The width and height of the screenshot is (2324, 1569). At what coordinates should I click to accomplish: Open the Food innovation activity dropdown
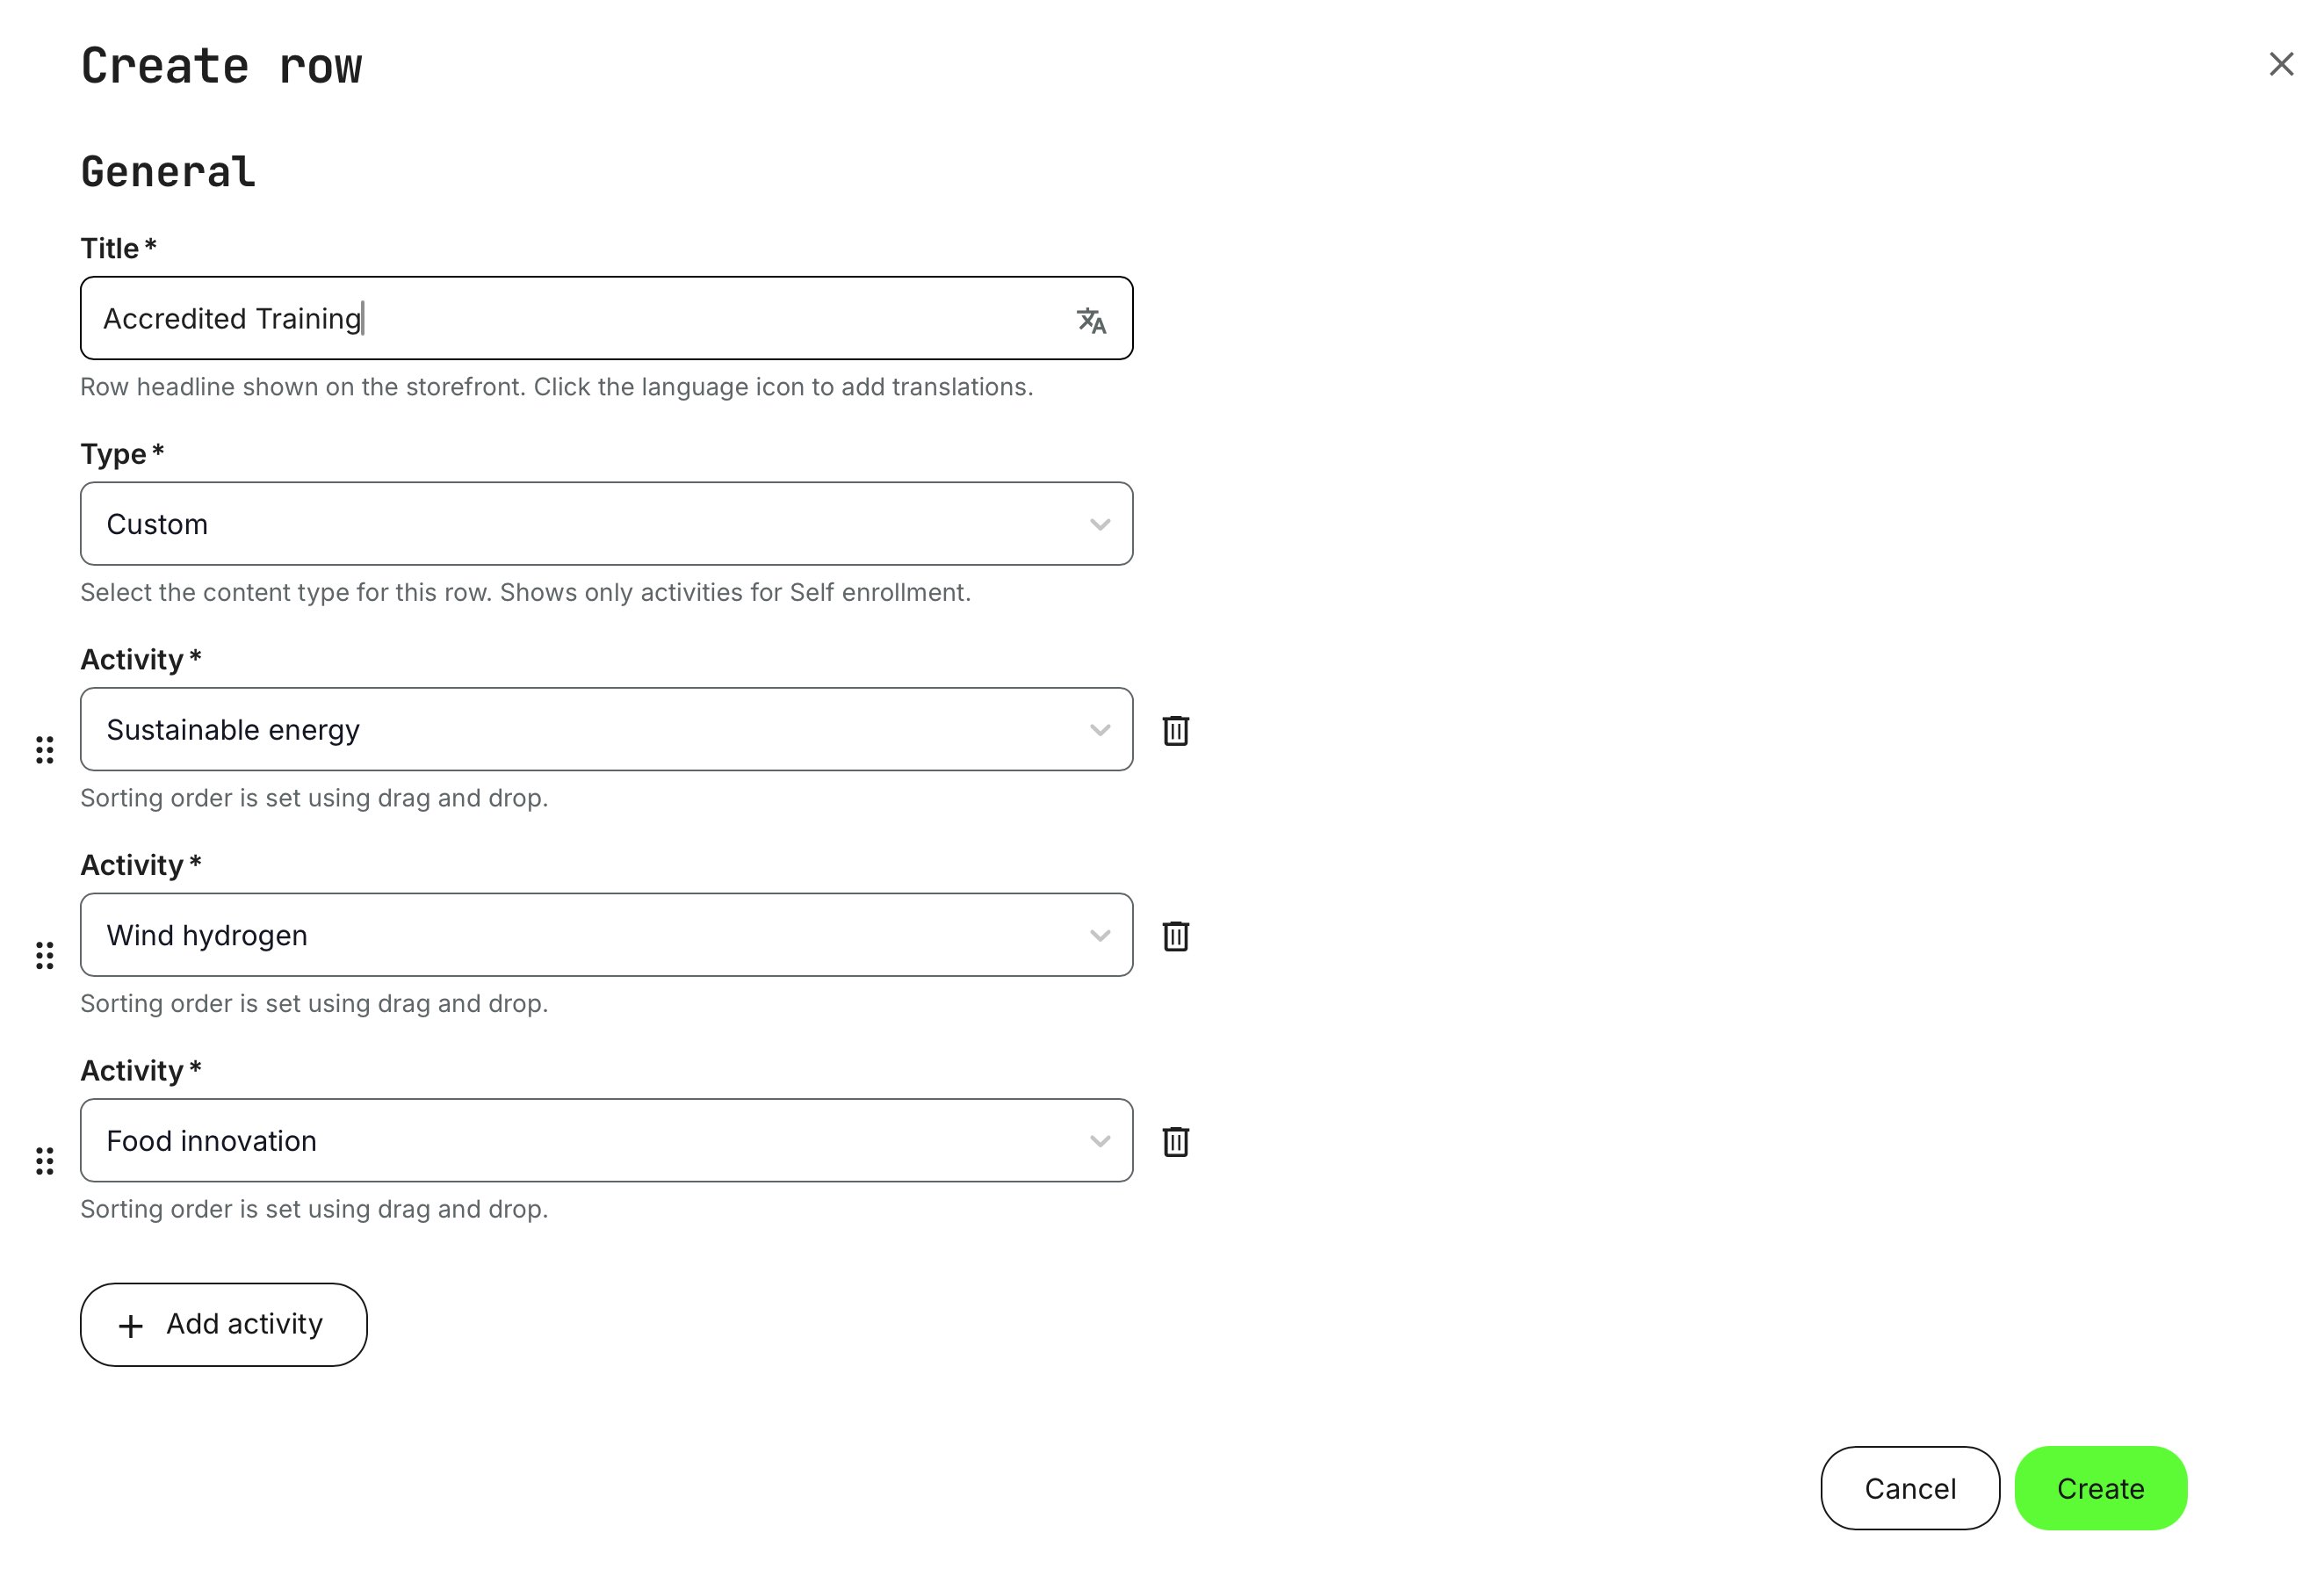click(606, 1140)
